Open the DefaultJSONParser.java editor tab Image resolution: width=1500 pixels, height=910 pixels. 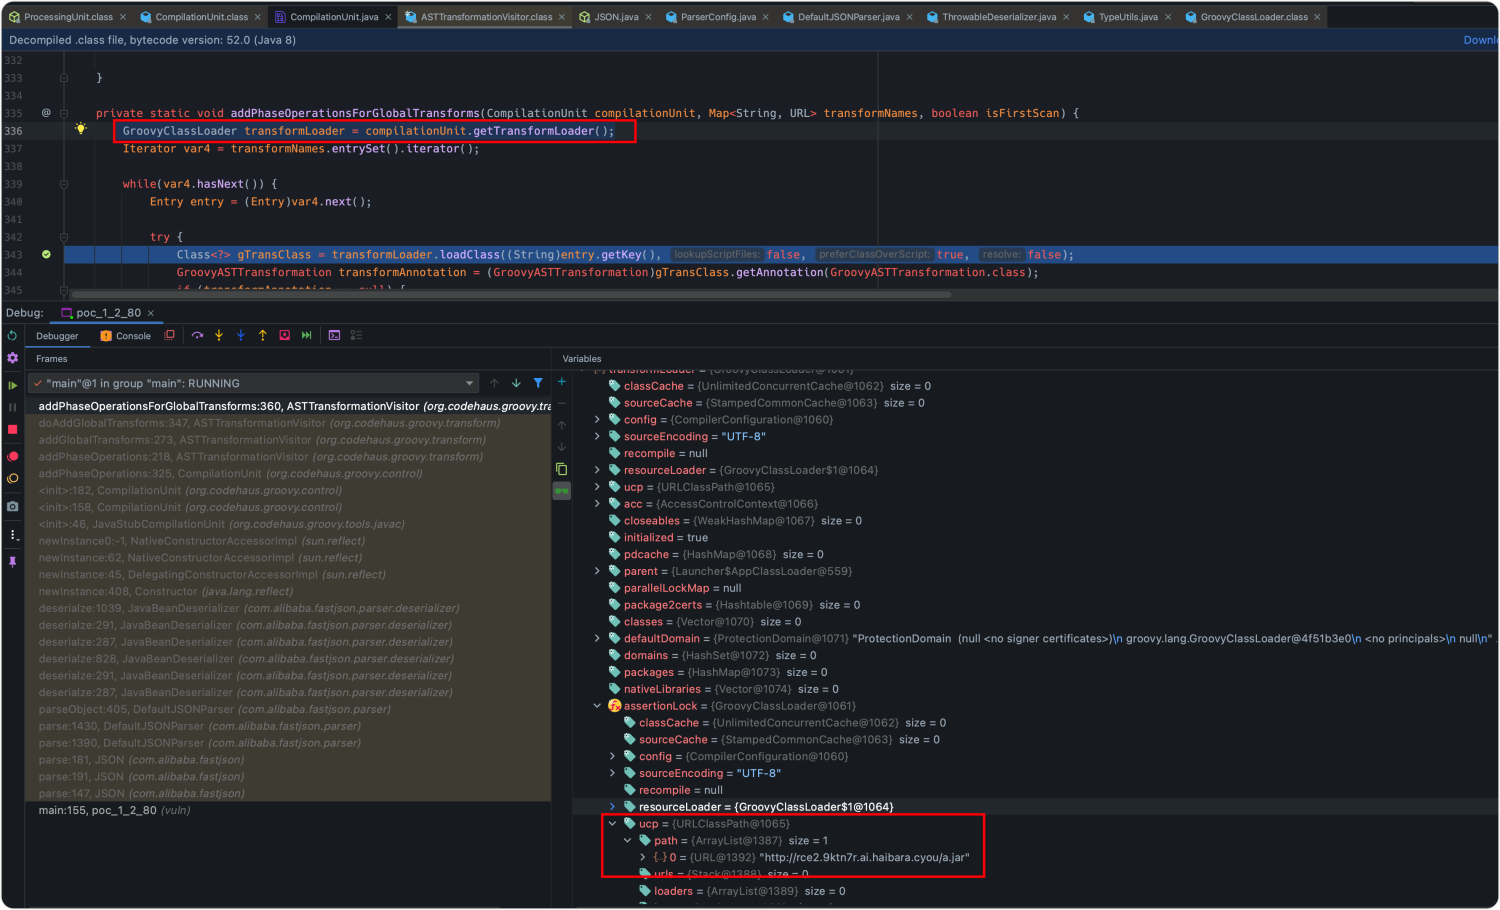[x=848, y=17]
